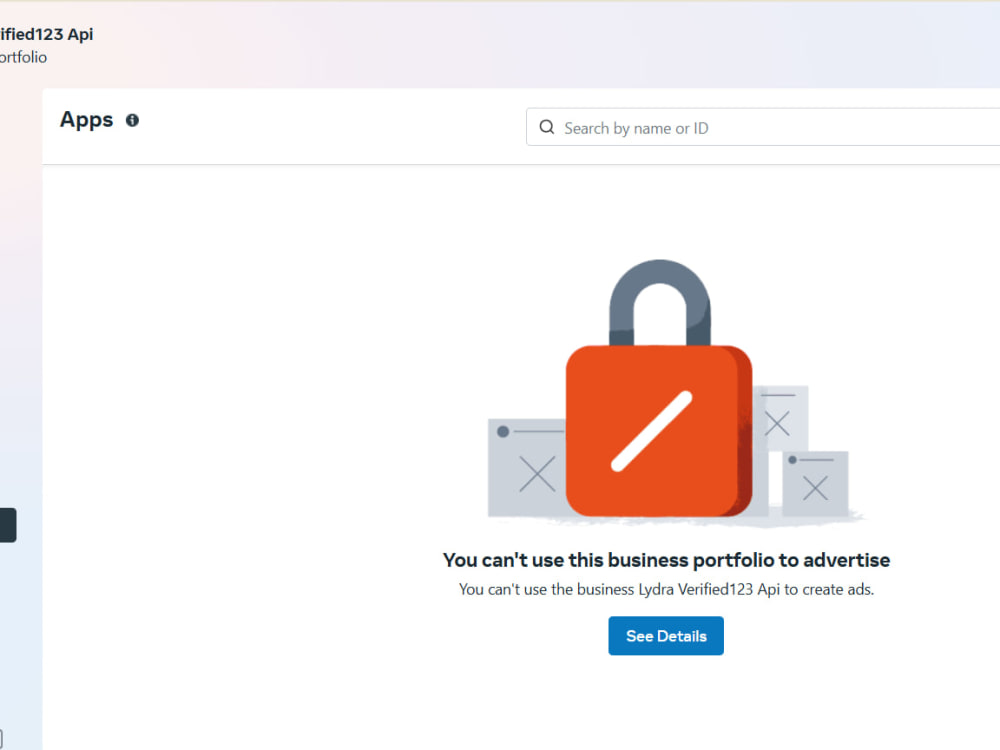Screen dimensions: 1000x750
Task: Click the lower right placeholder card with X
Action: [815, 483]
